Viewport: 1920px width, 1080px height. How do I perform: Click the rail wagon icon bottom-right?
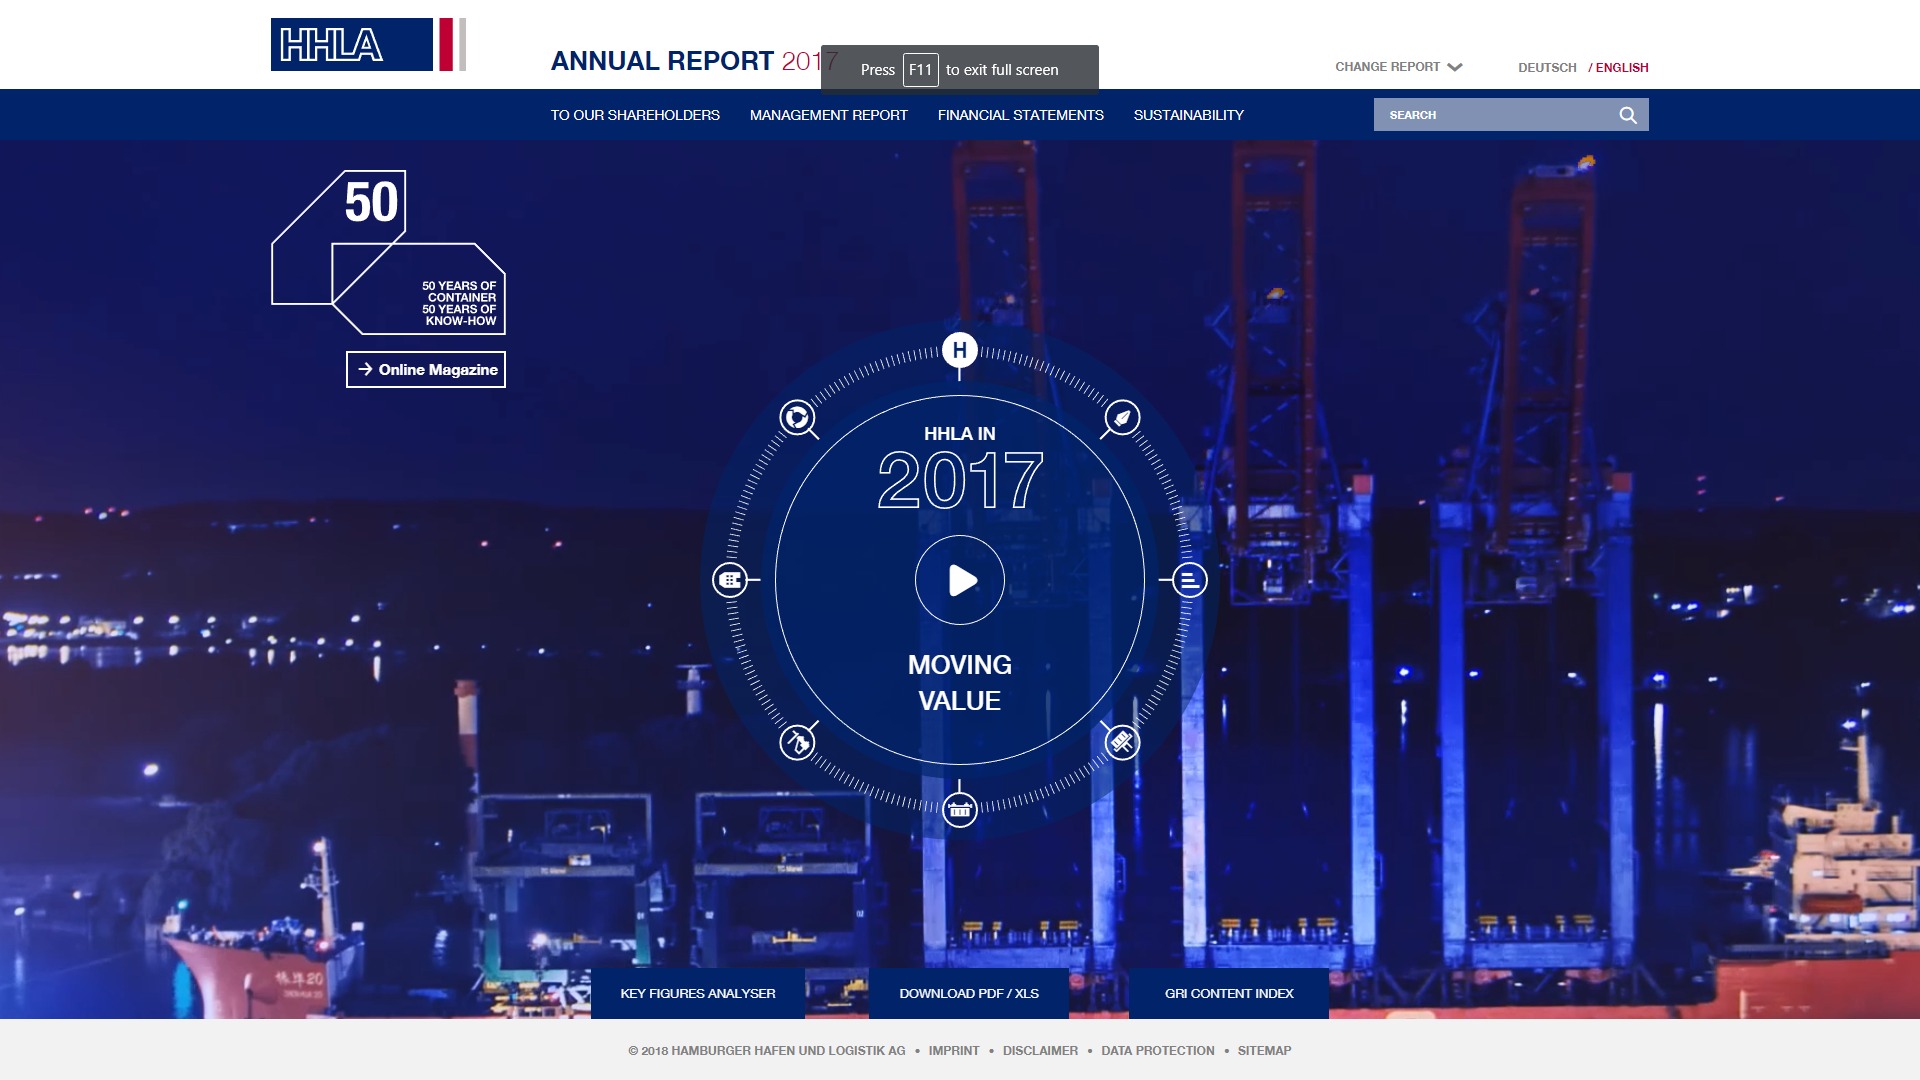click(1122, 742)
